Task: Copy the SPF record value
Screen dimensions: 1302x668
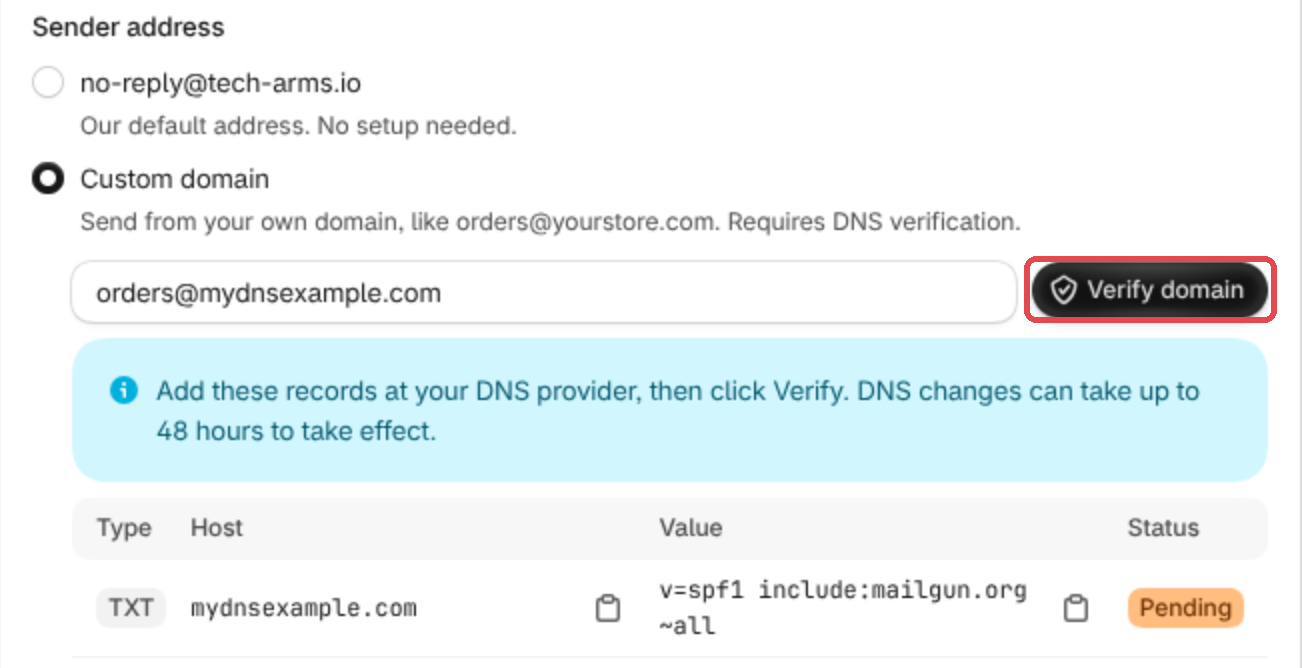Action: 1075,608
